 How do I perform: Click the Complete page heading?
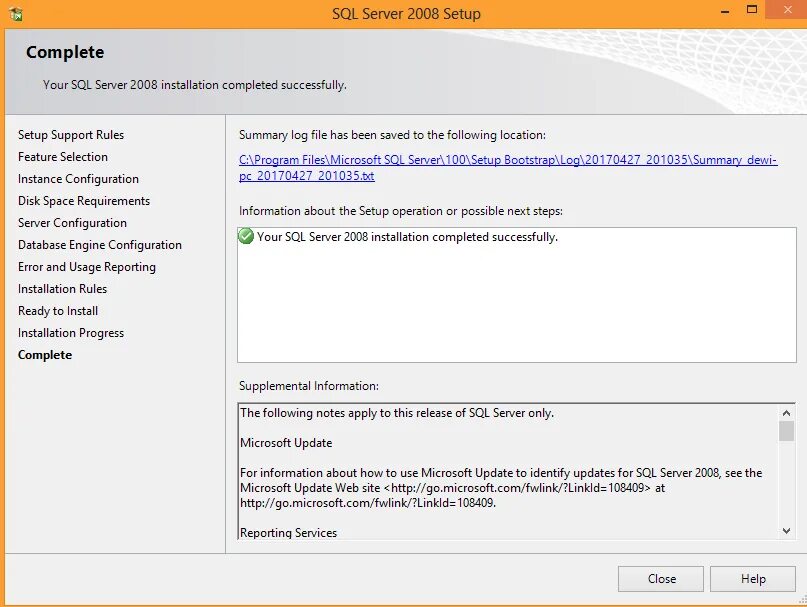coord(65,52)
